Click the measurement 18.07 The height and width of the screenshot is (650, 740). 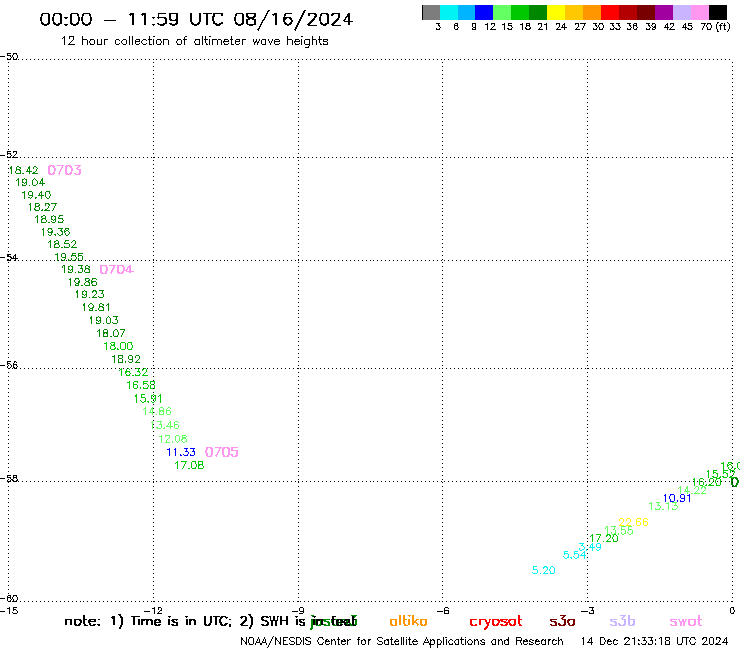point(111,333)
